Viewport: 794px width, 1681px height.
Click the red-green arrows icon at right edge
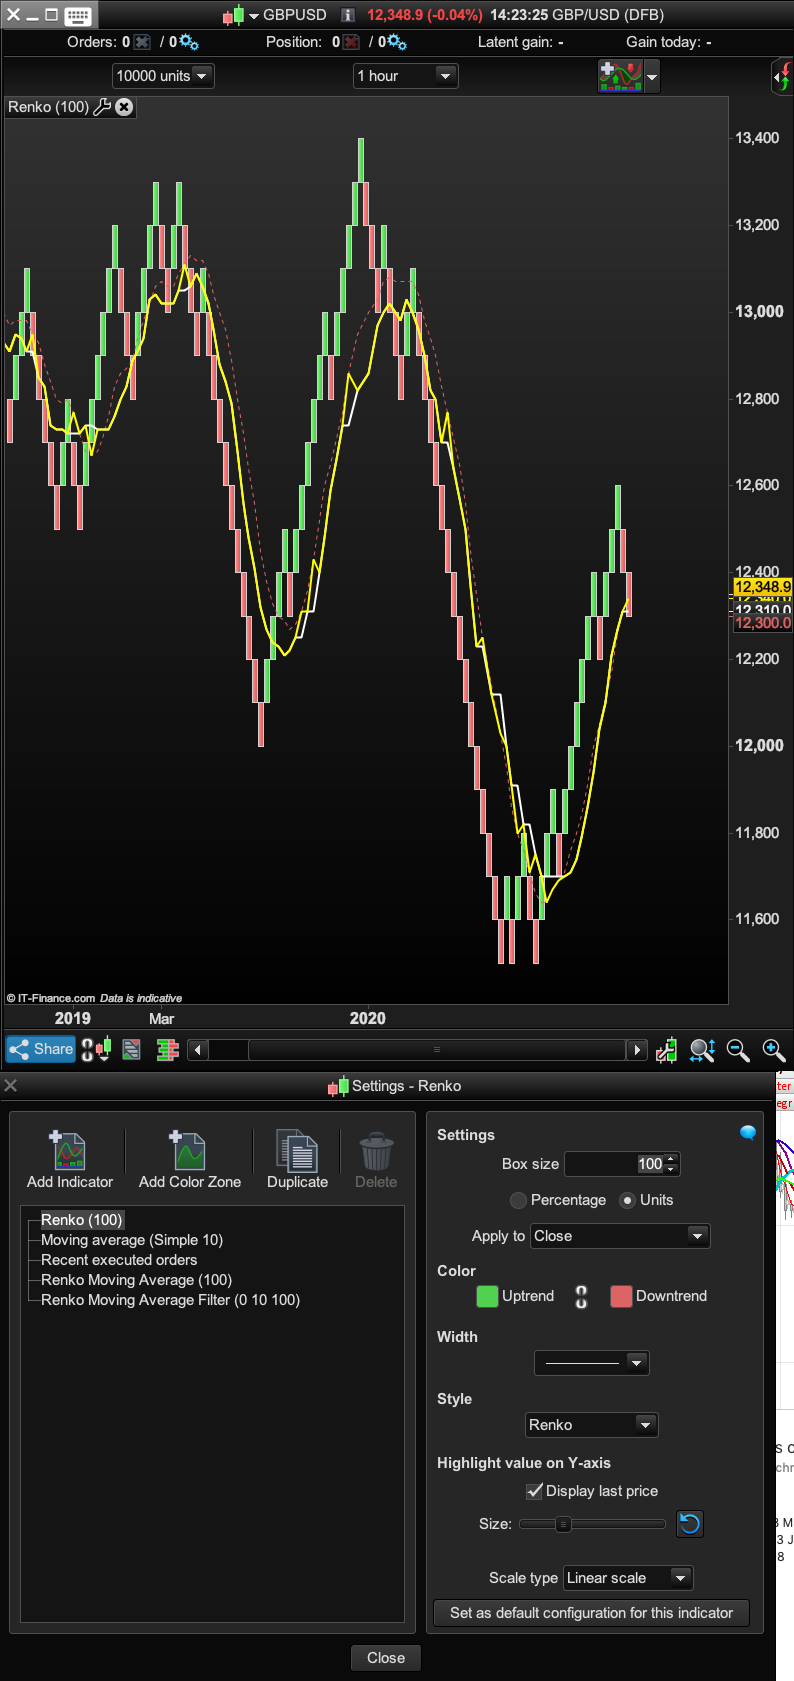[782, 77]
